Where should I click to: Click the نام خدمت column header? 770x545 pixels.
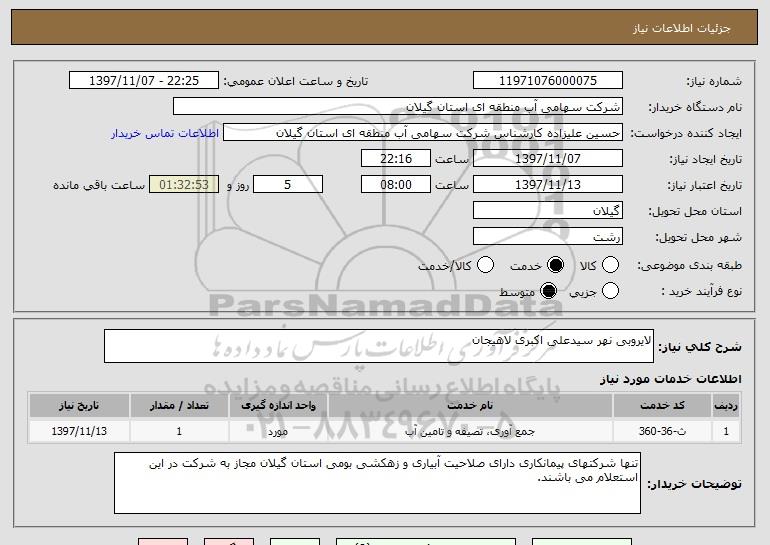[x=470, y=406]
